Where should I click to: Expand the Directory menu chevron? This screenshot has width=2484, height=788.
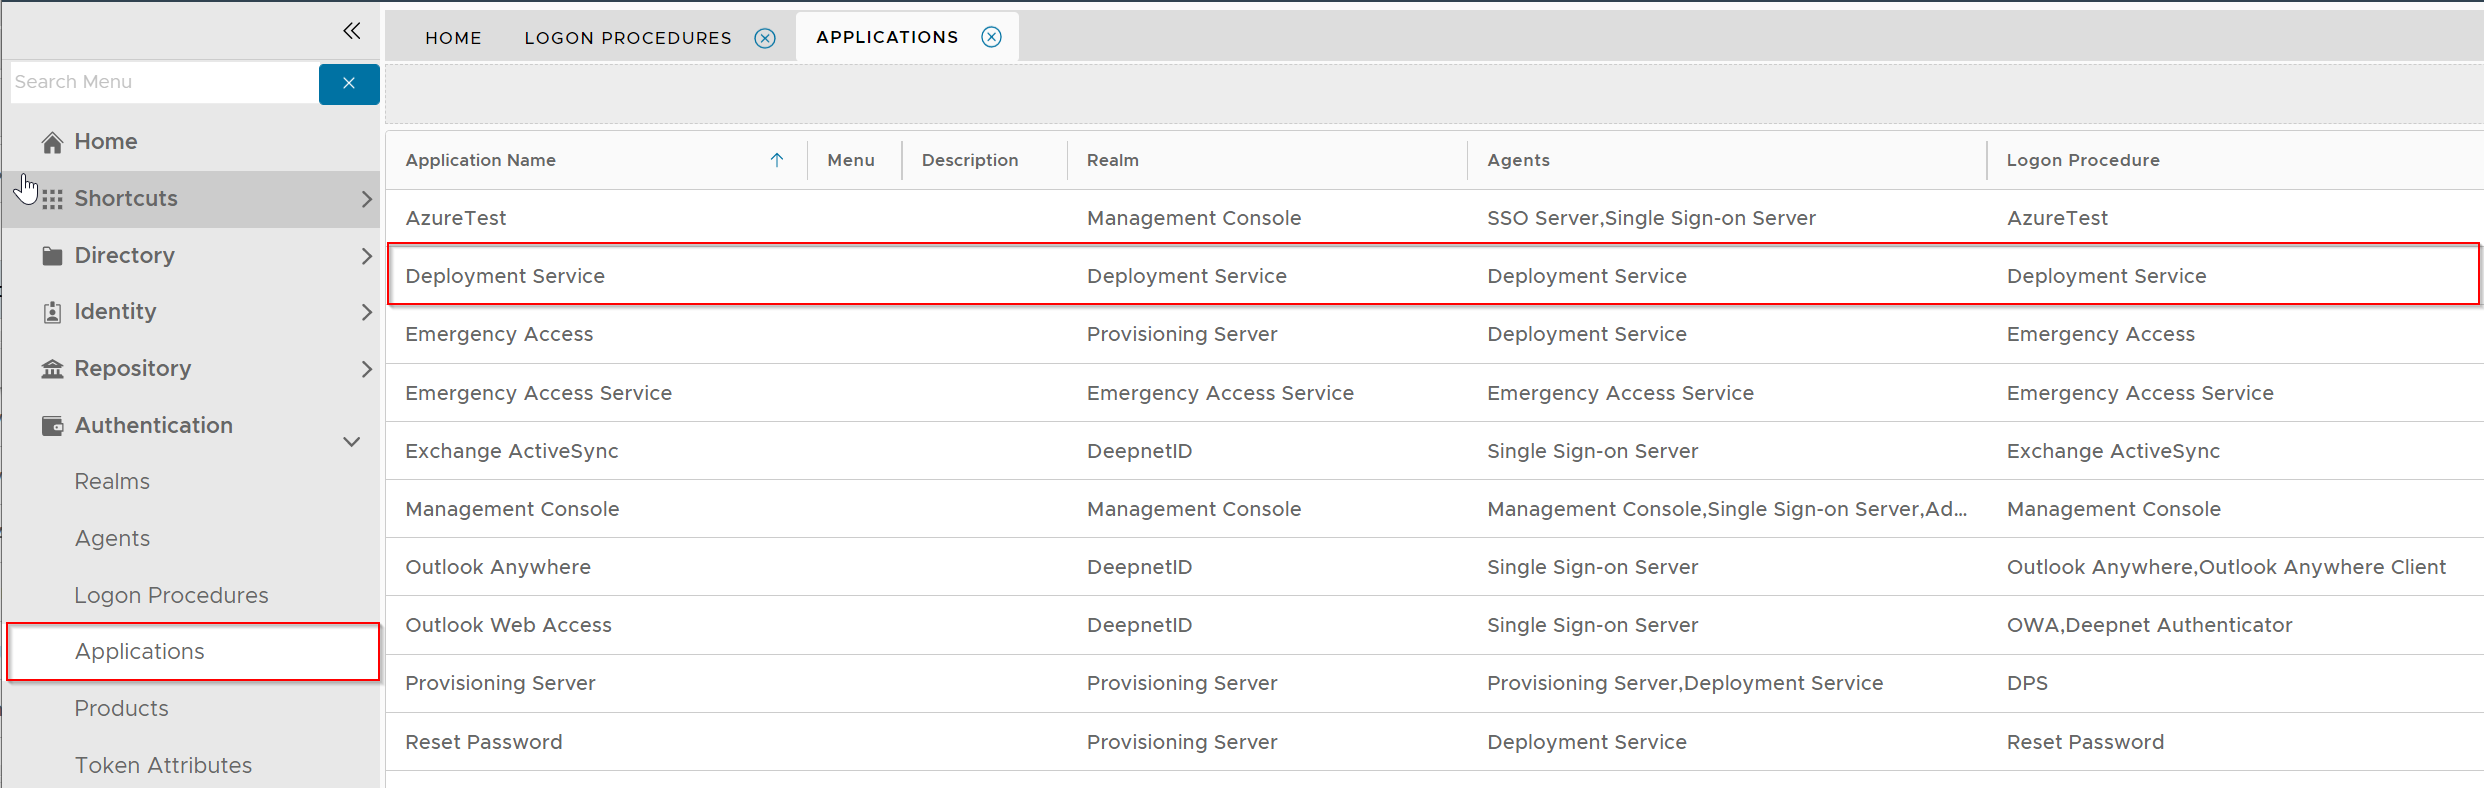[x=366, y=256]
